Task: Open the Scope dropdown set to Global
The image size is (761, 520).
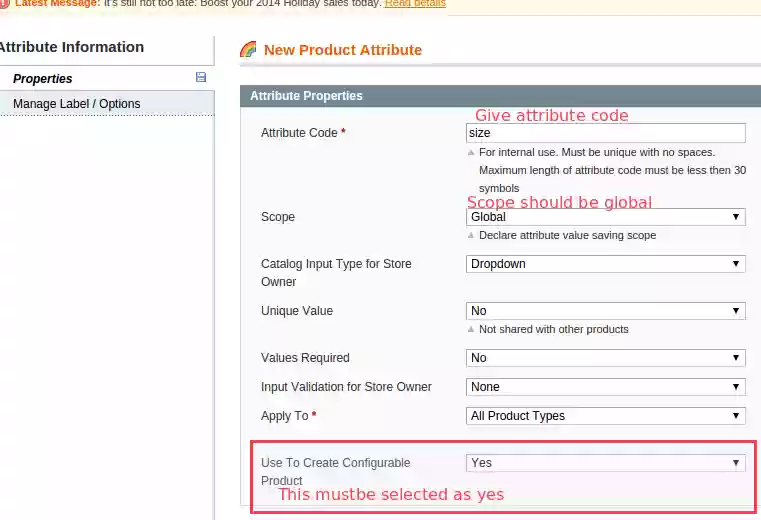Action: click(606, 217)
